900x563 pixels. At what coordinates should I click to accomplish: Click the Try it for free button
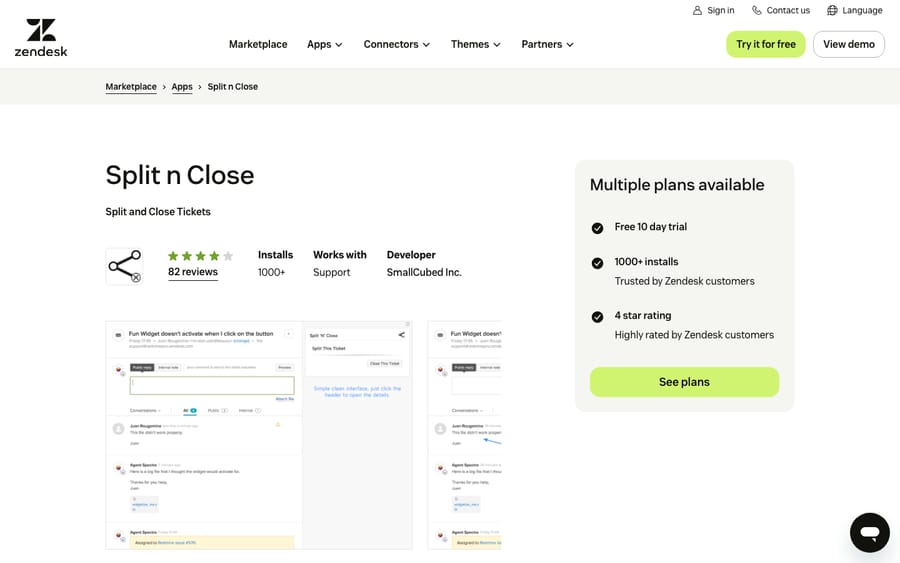click(x=766, y=44)
